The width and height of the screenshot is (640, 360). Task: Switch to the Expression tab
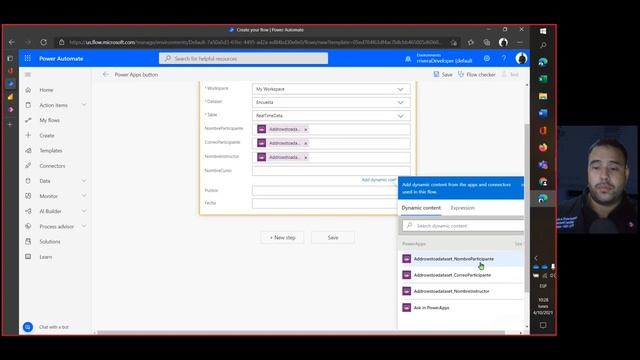pos(462,208)
